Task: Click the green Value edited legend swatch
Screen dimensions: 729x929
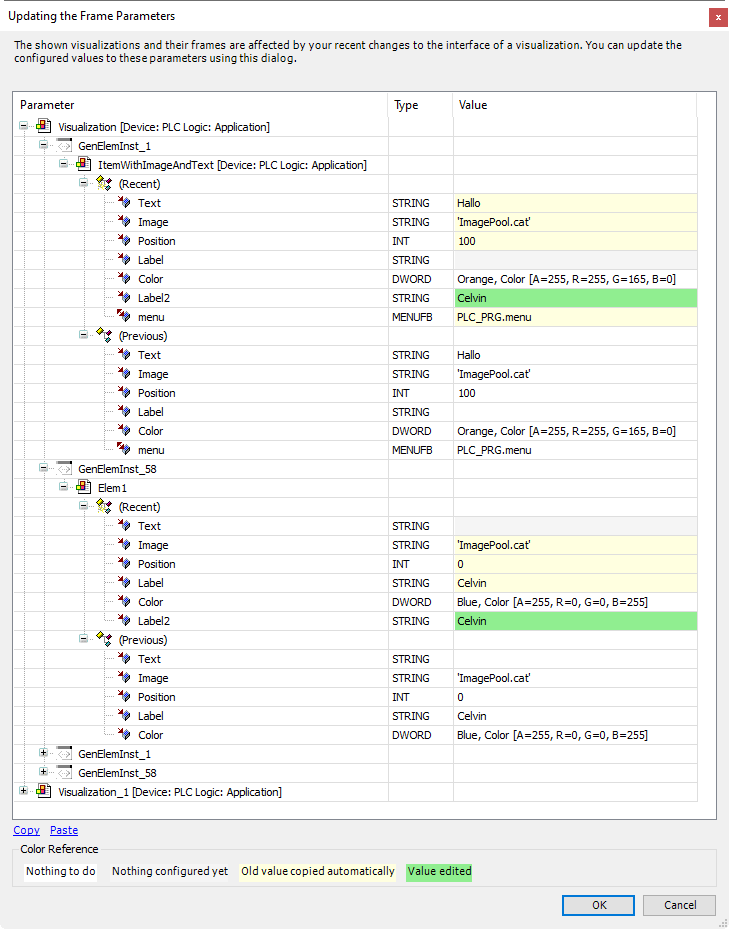Action: click(439, 871)
